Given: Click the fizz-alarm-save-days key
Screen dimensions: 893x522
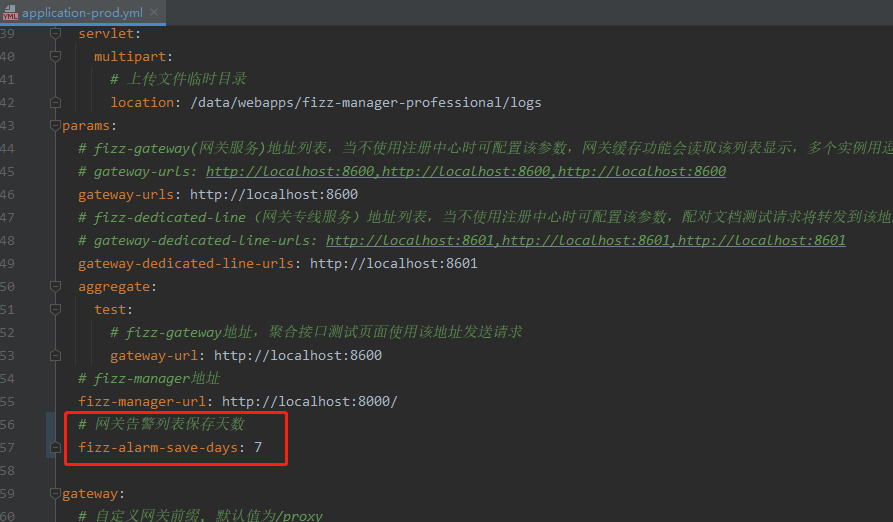Looking at the screenshot, I should pyautogui.click(x=158, y=447).
